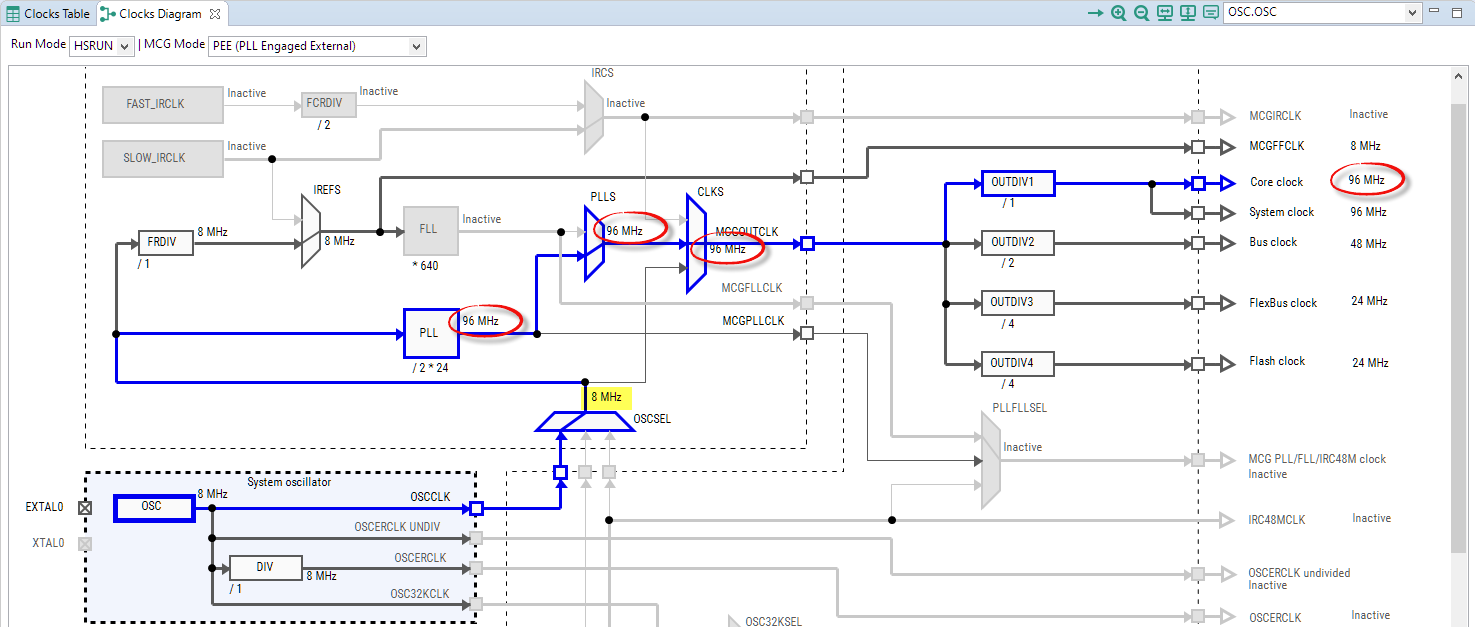Screen dimensions: 1475x627
Task: Fit diagram to width using toolbar icon
Action: [1165, 14]
